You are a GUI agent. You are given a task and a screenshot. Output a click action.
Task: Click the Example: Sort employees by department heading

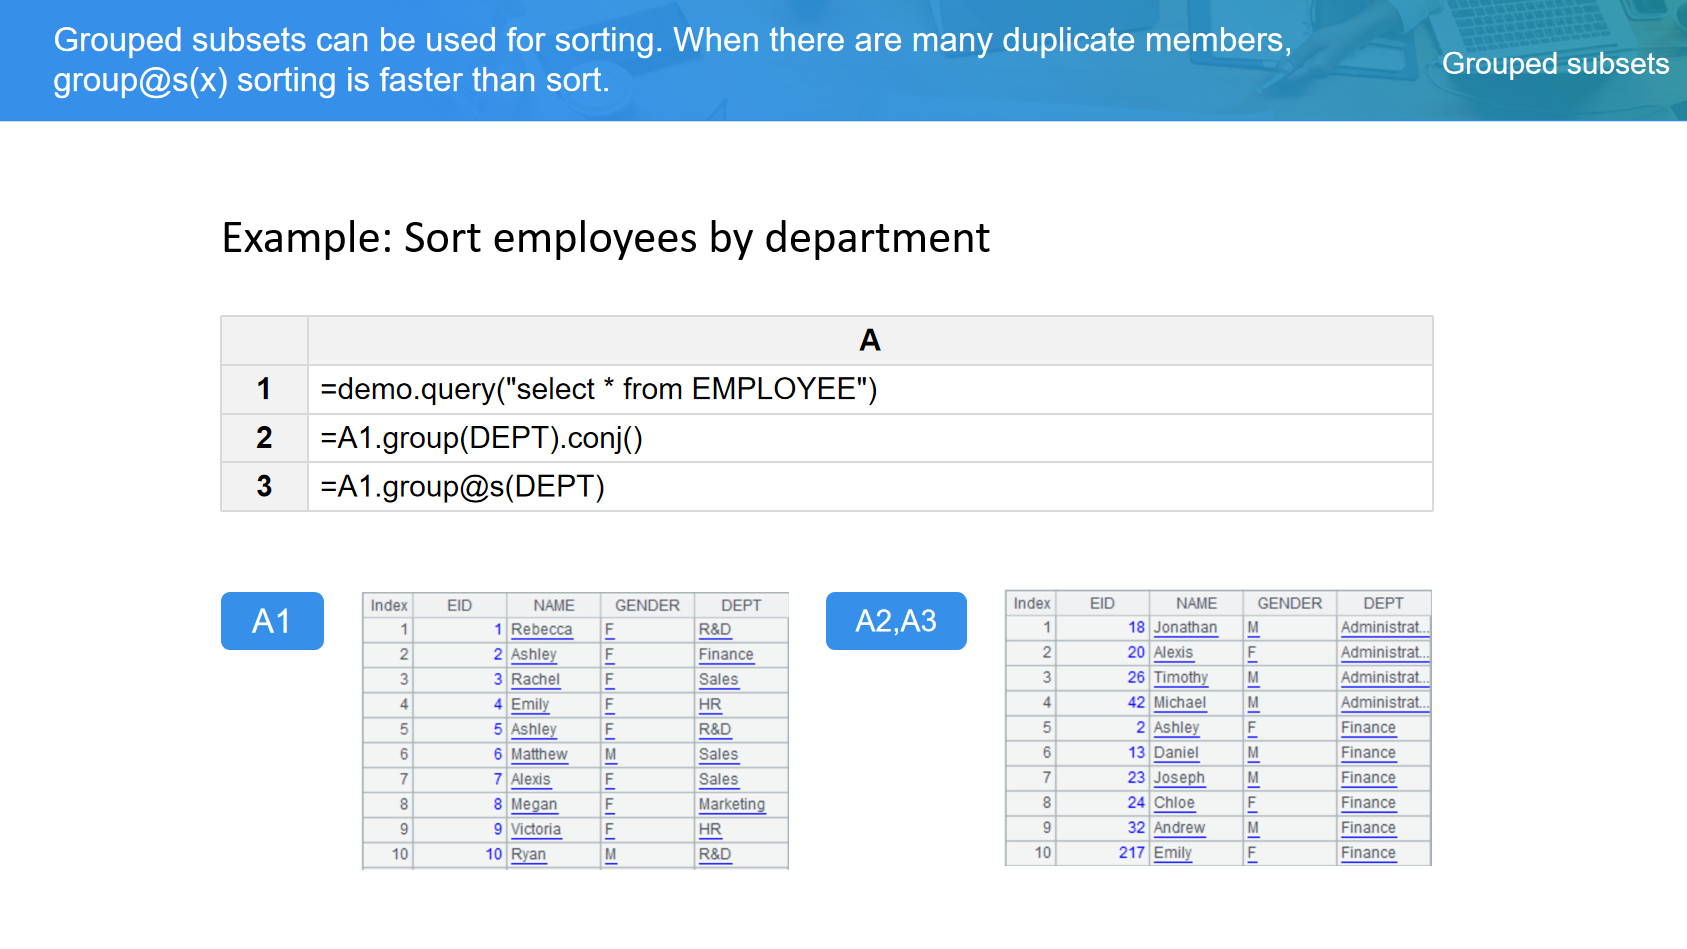click(x=605, y=238)
